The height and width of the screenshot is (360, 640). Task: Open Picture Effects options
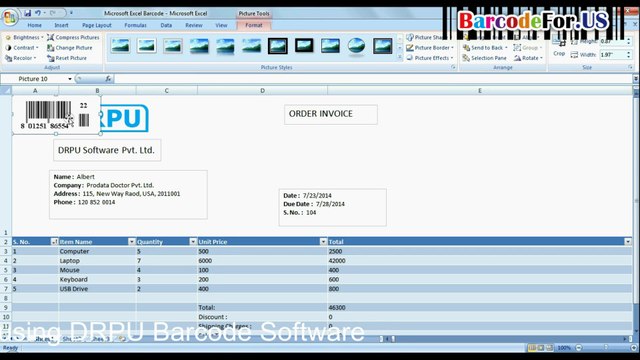click(430, 58)
